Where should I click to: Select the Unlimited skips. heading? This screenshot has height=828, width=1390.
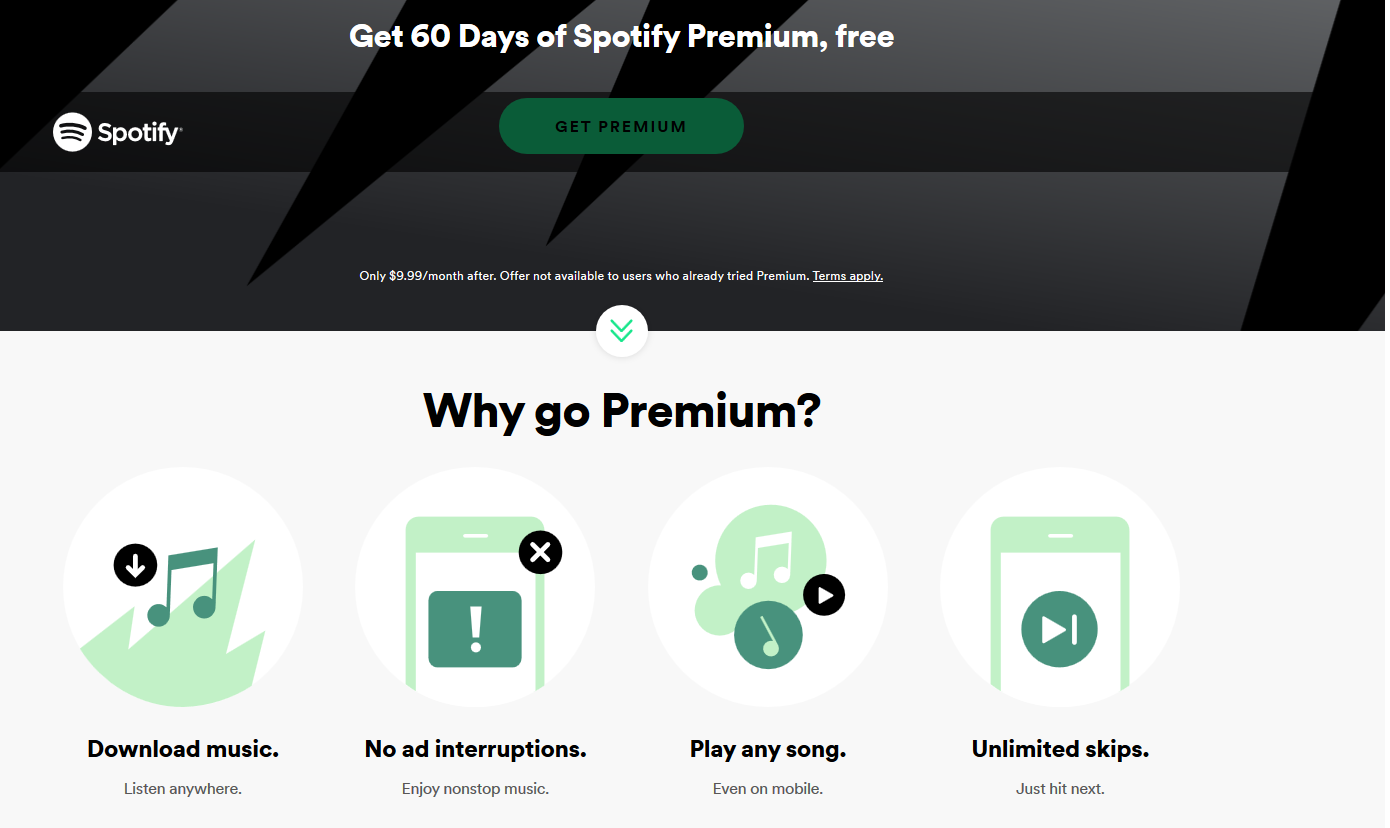point(1060,749)
